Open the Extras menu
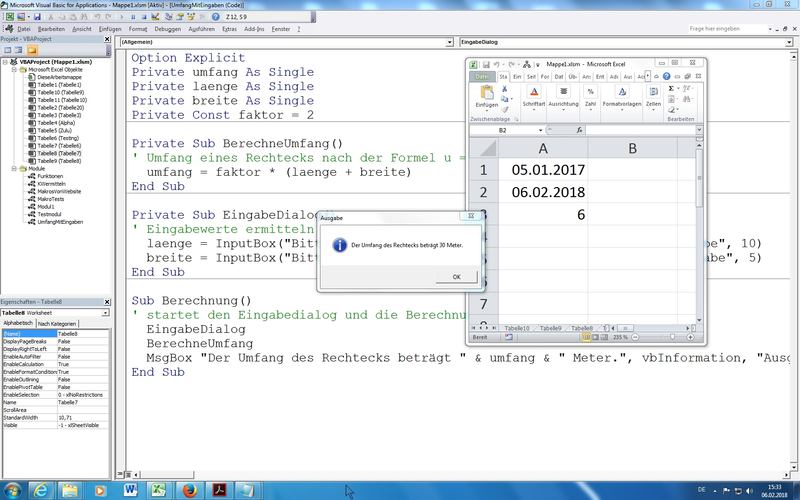Screen dimensions: 800x500 pos(230,29)
